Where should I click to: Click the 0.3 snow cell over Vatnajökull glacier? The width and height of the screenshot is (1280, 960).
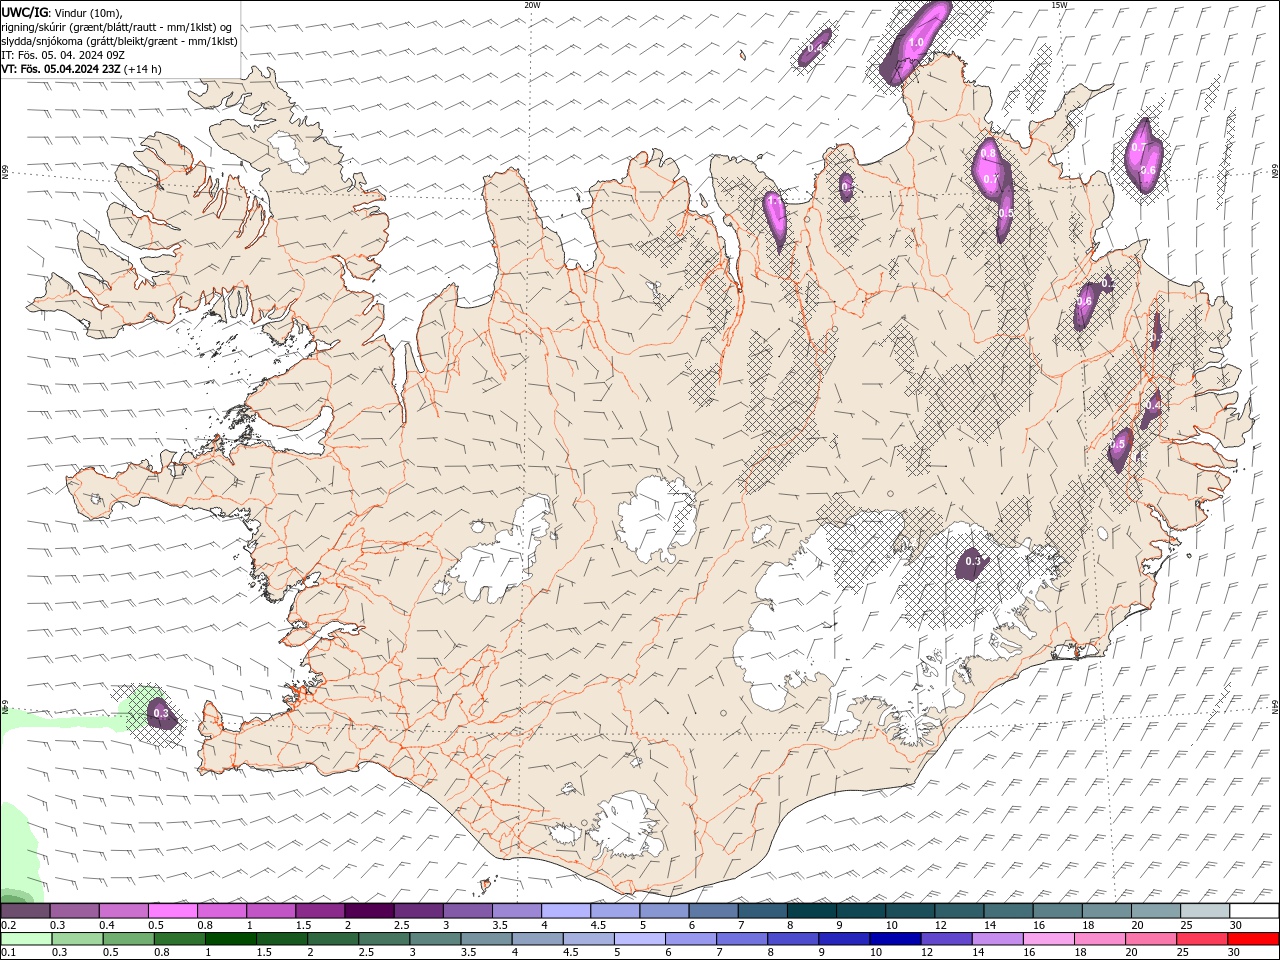coord(974,562)
